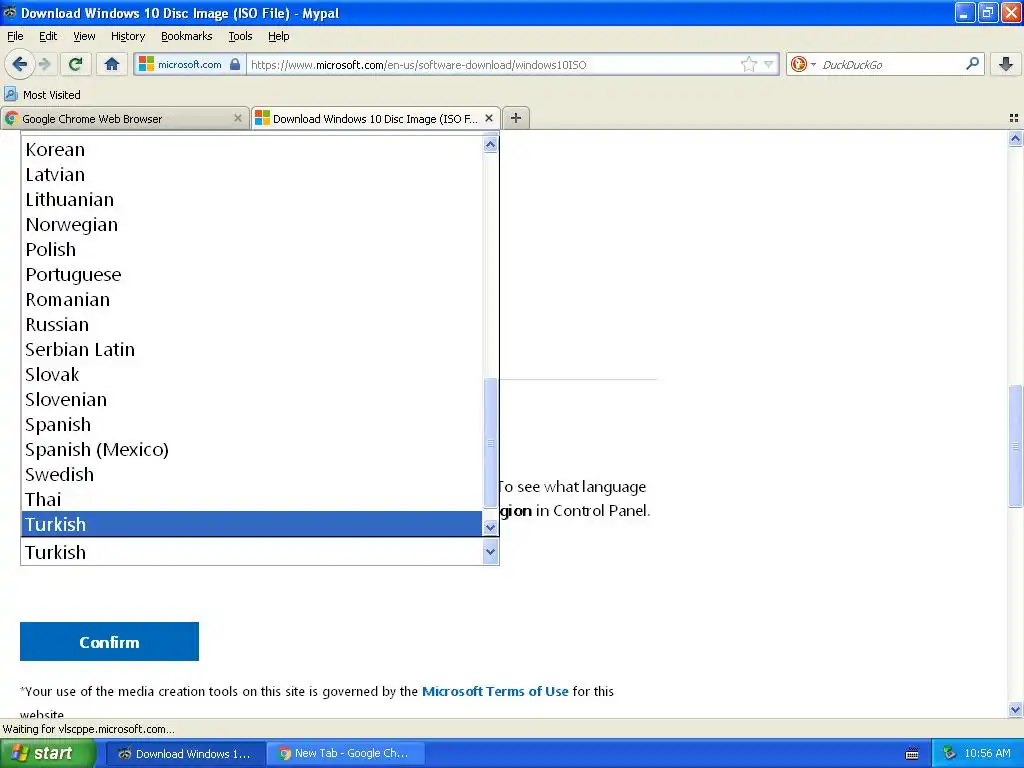Collapse the Turkish language combo box
The image size is (1024, 768).
pos(490,552)
